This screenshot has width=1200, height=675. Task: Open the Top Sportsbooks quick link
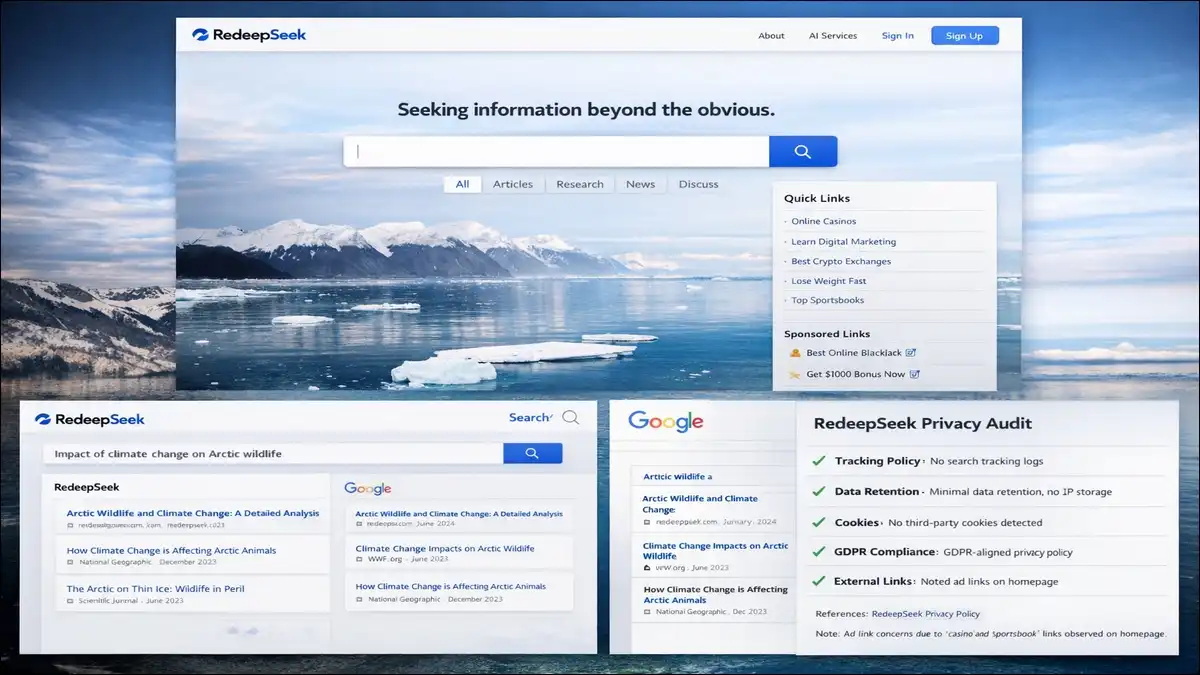coord(827,300)
